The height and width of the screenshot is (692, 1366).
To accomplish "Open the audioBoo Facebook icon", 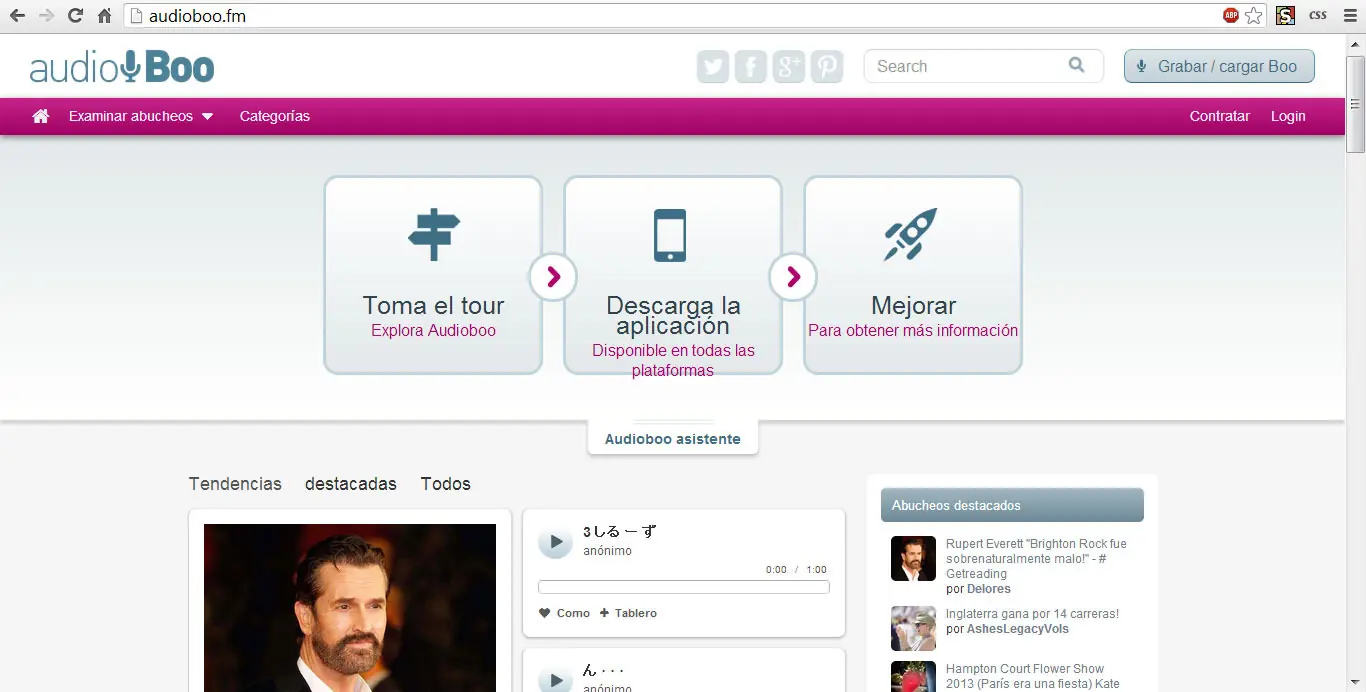I will click(x=751, y=67).
